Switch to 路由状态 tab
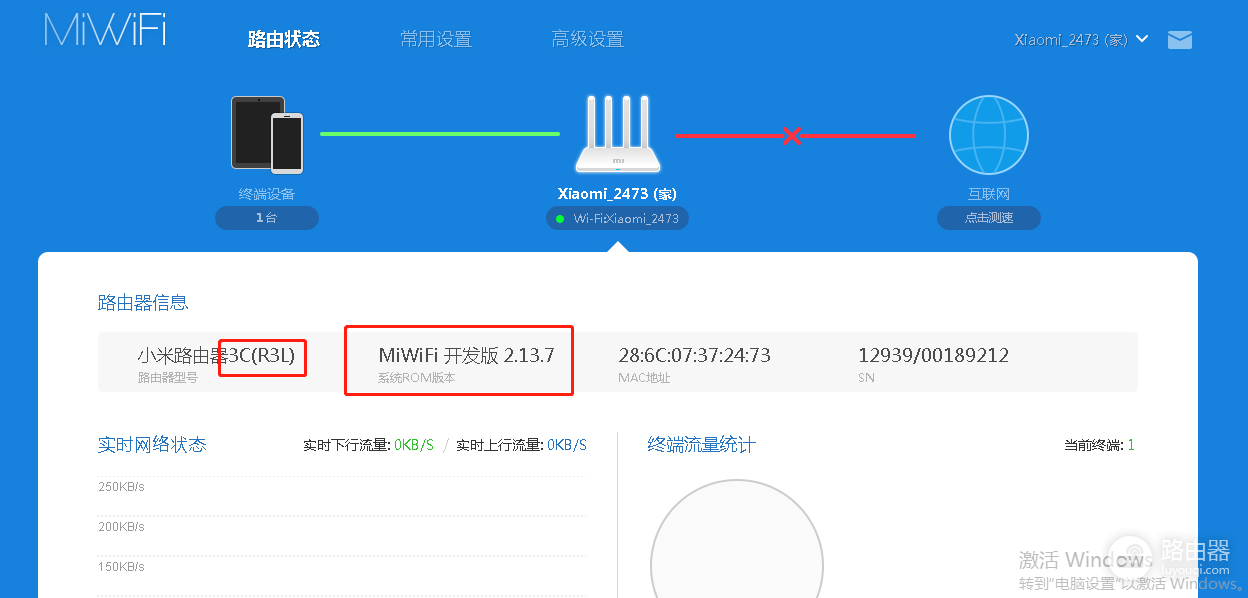The width and height of the screenshot is (1248, 598). [284, 40]
